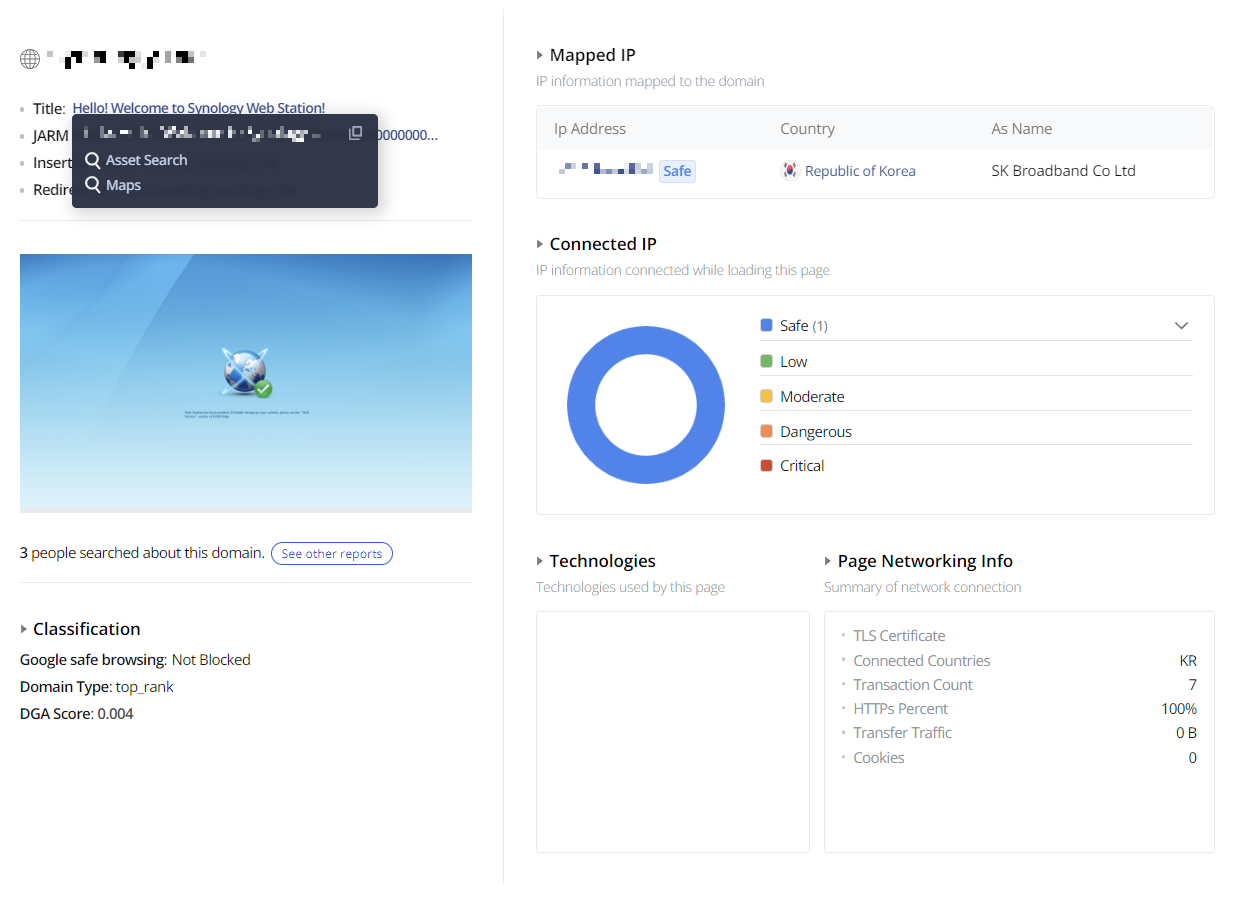
Task: Collapse the Technologies section triangle
Action: coord(540,561)
